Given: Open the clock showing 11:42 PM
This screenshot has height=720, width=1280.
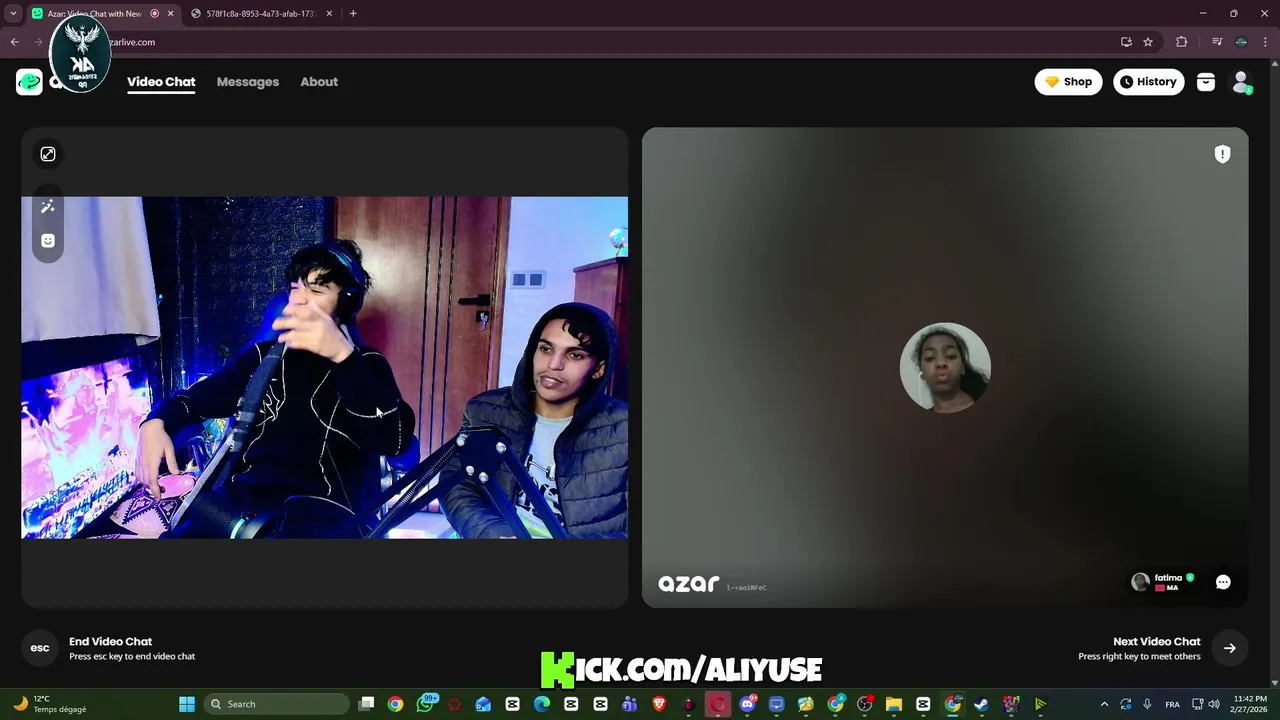Looking at the screenshot, I should coord(1250,704).
